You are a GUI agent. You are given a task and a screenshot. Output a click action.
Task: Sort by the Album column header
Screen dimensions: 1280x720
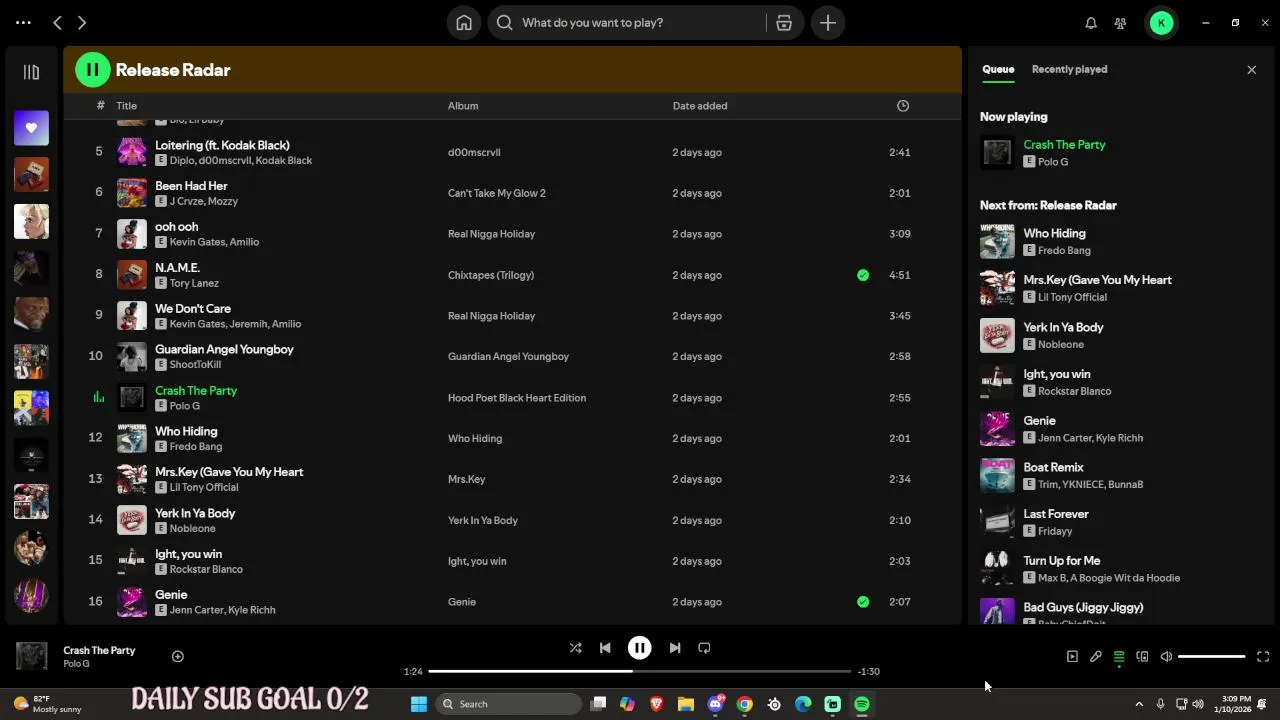pos(463,106)
